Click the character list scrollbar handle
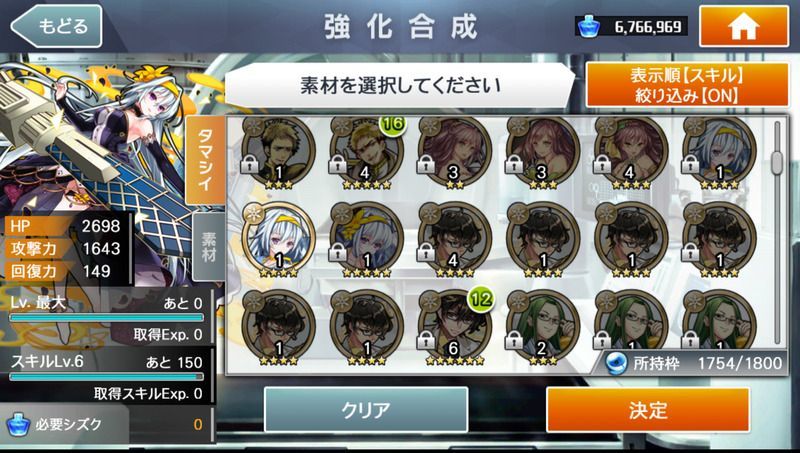Screen dimensions: 800x453 click(x=777, y=162)
